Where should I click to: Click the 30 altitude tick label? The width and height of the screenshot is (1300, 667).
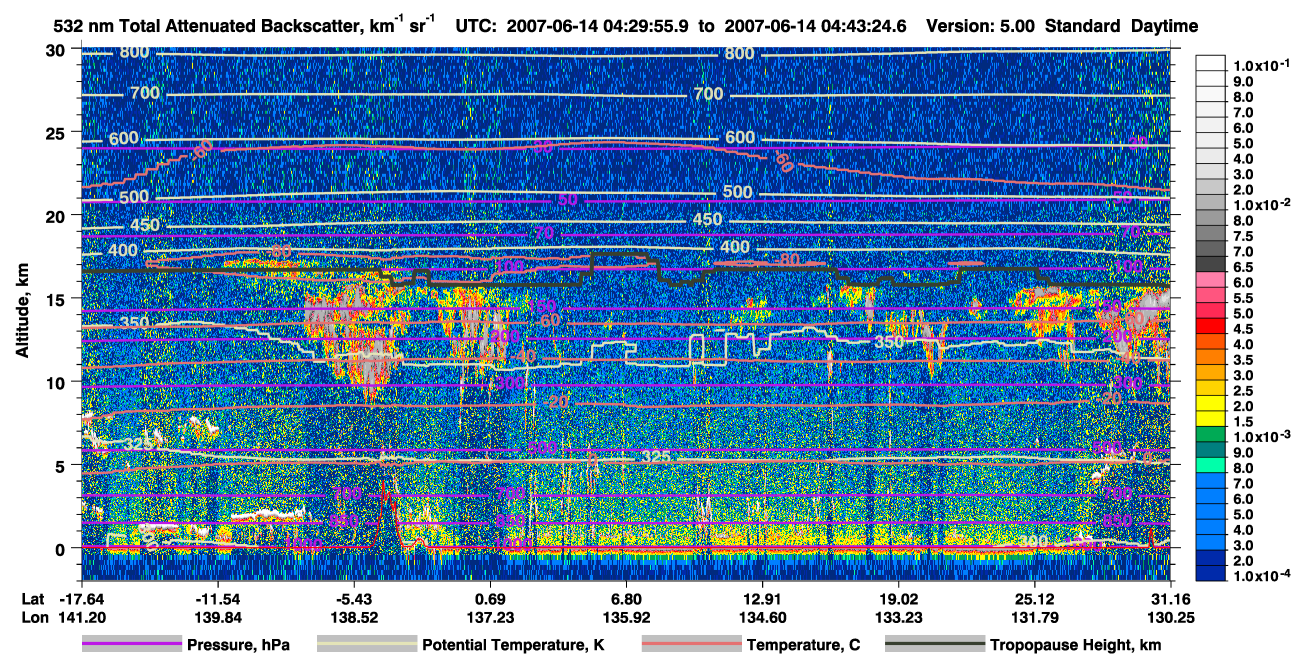coord(55,49)
